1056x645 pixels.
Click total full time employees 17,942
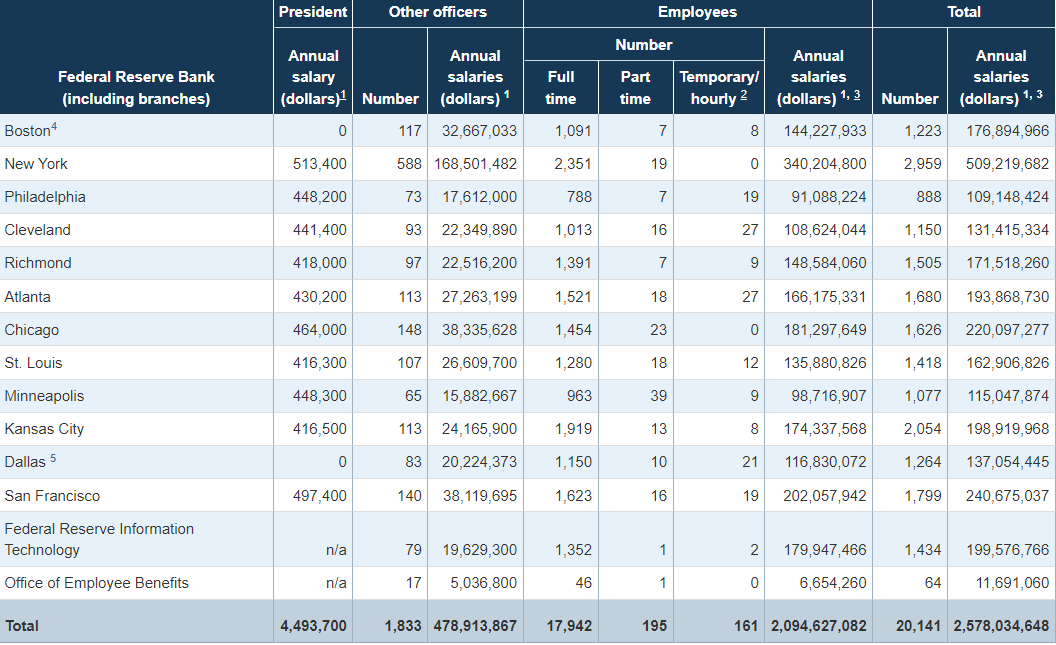pyautogui.click(x=569, y=625)
